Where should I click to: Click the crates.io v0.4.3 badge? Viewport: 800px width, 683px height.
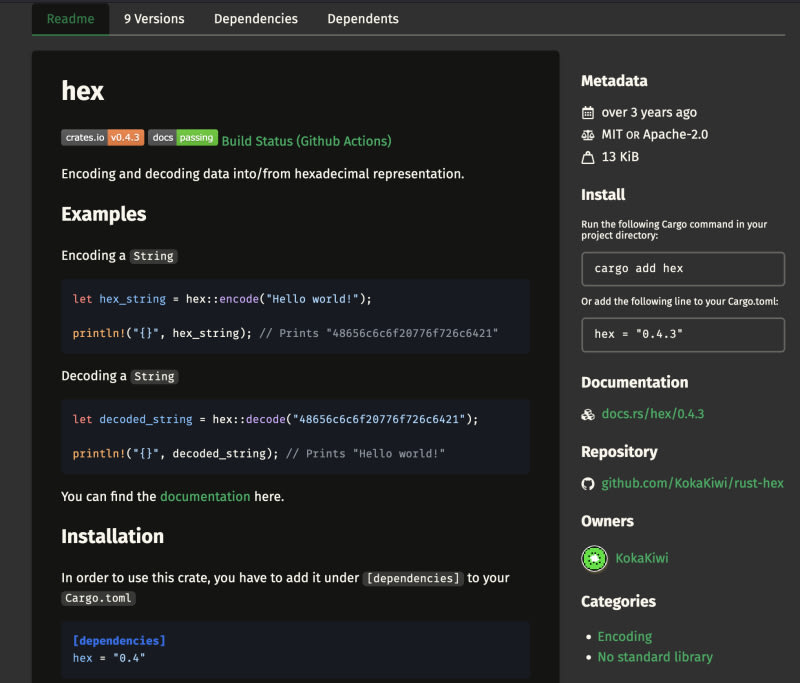pyautogui.click(x=102, y=138)
